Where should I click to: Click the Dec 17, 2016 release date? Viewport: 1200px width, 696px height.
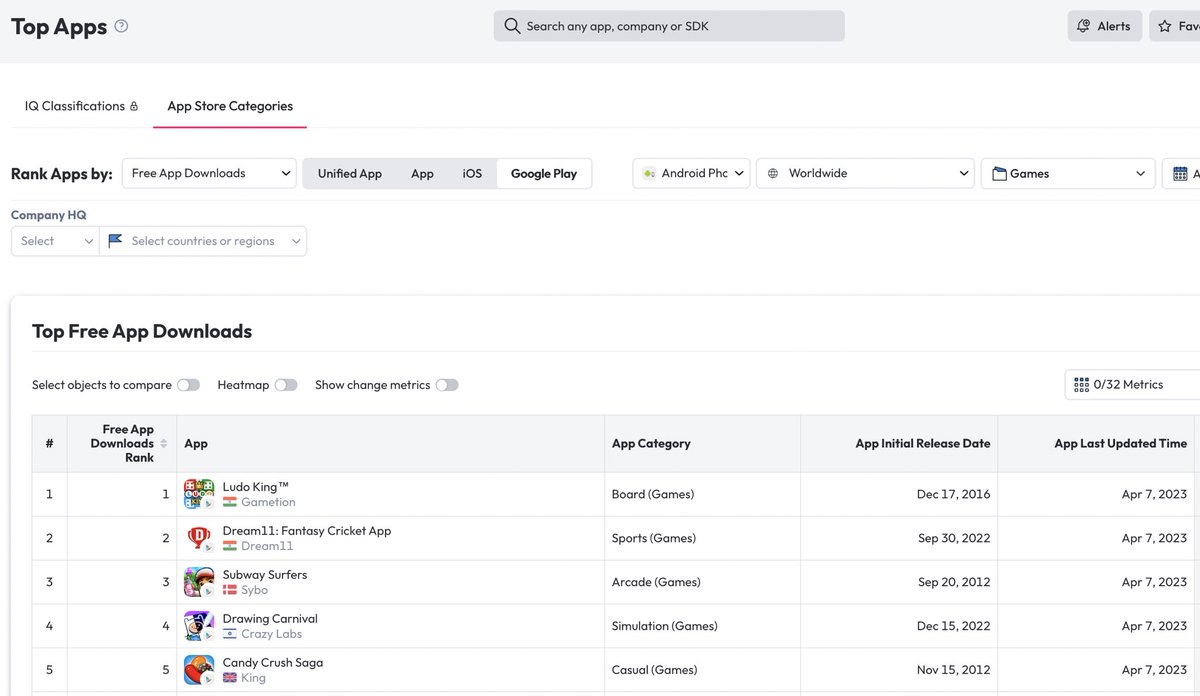click(x=953, y=494)
